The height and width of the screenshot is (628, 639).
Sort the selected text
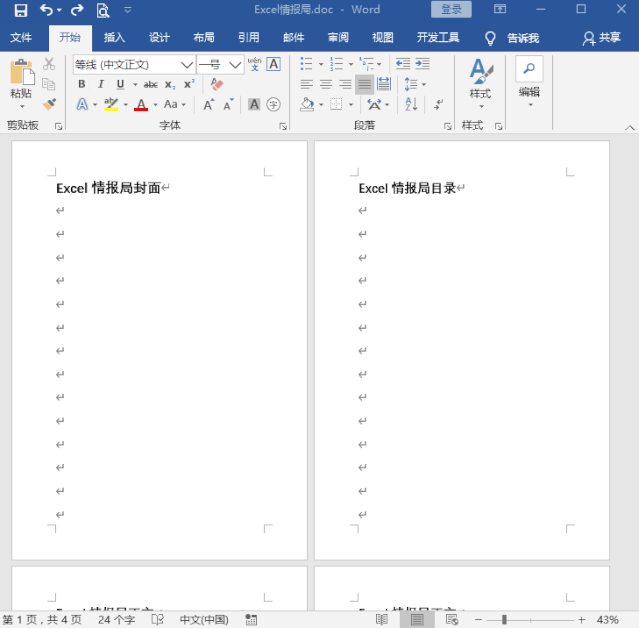[411, 104]
